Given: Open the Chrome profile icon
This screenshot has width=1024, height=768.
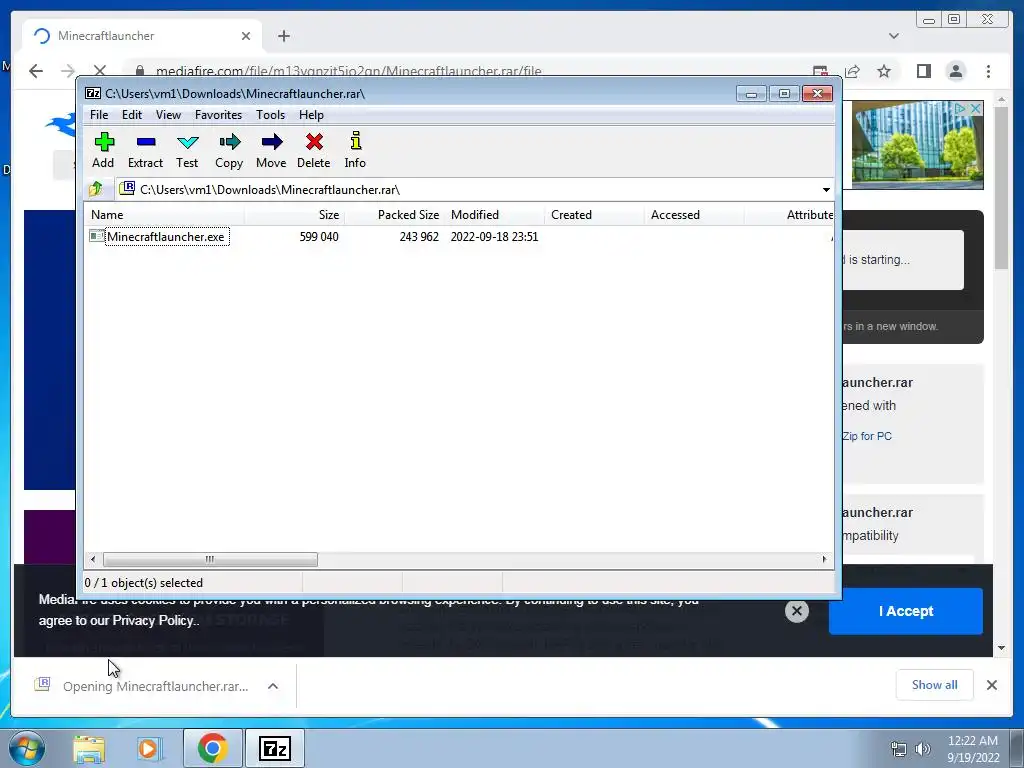Looking at the screenshot, I should click(x=956, y=71).
